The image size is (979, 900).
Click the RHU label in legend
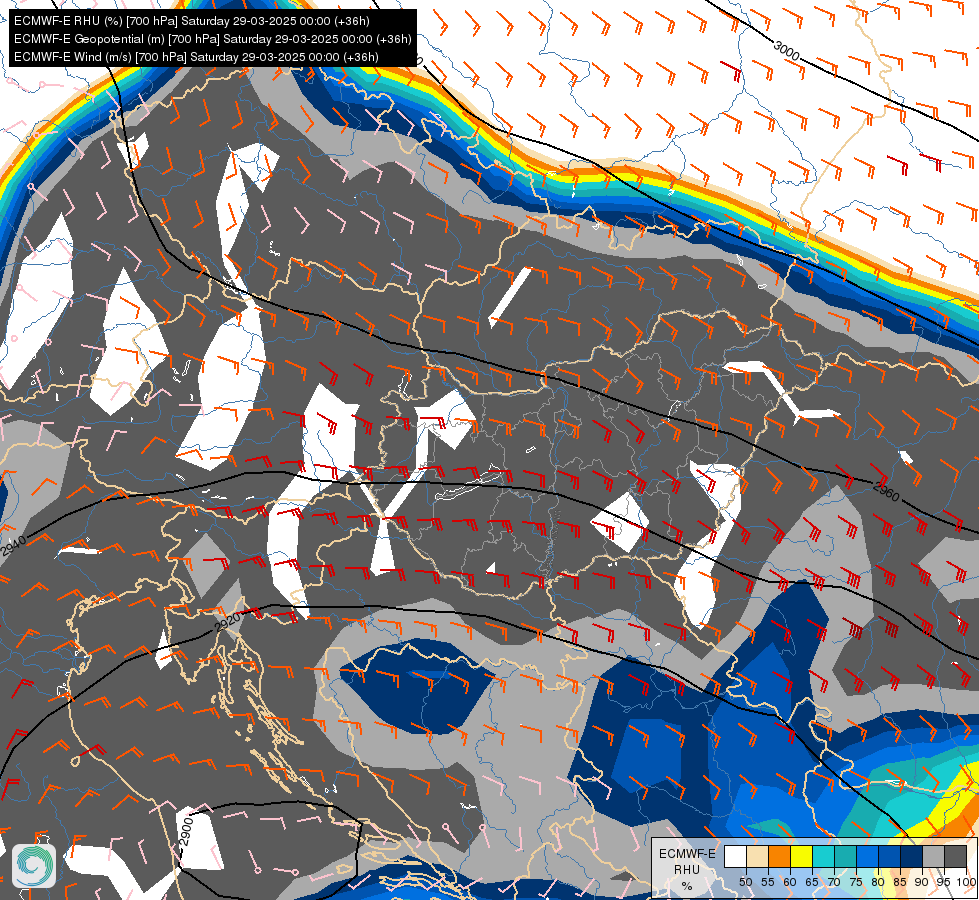click(687, 869)
